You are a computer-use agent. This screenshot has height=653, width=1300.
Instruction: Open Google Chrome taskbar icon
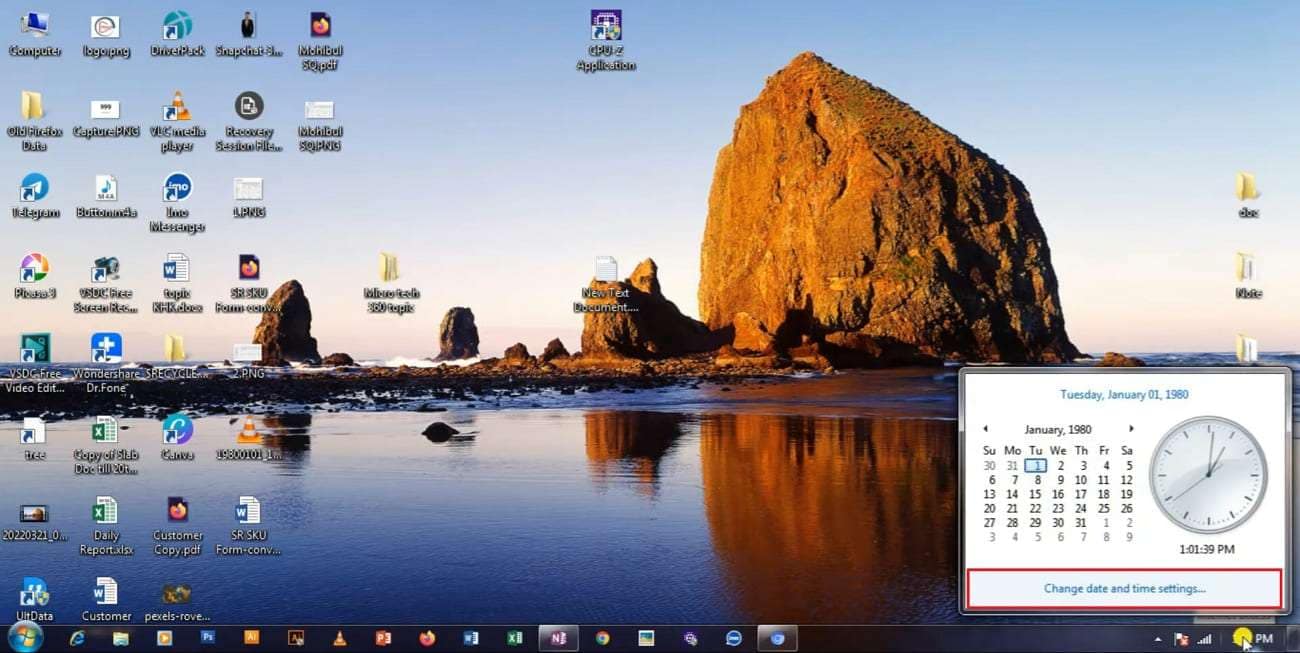[x=602, y=638]
